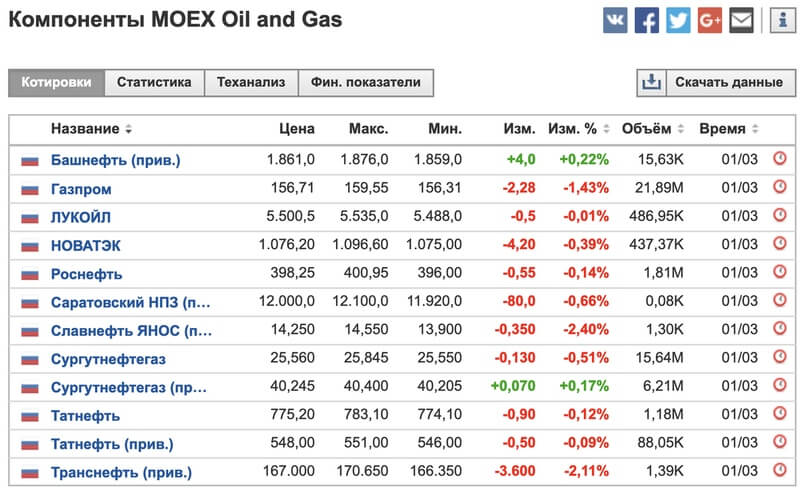This screenshot has width=807, height=496.
Task: Open the НОВАТЭК quote page
Action: [x=87, y=246]
